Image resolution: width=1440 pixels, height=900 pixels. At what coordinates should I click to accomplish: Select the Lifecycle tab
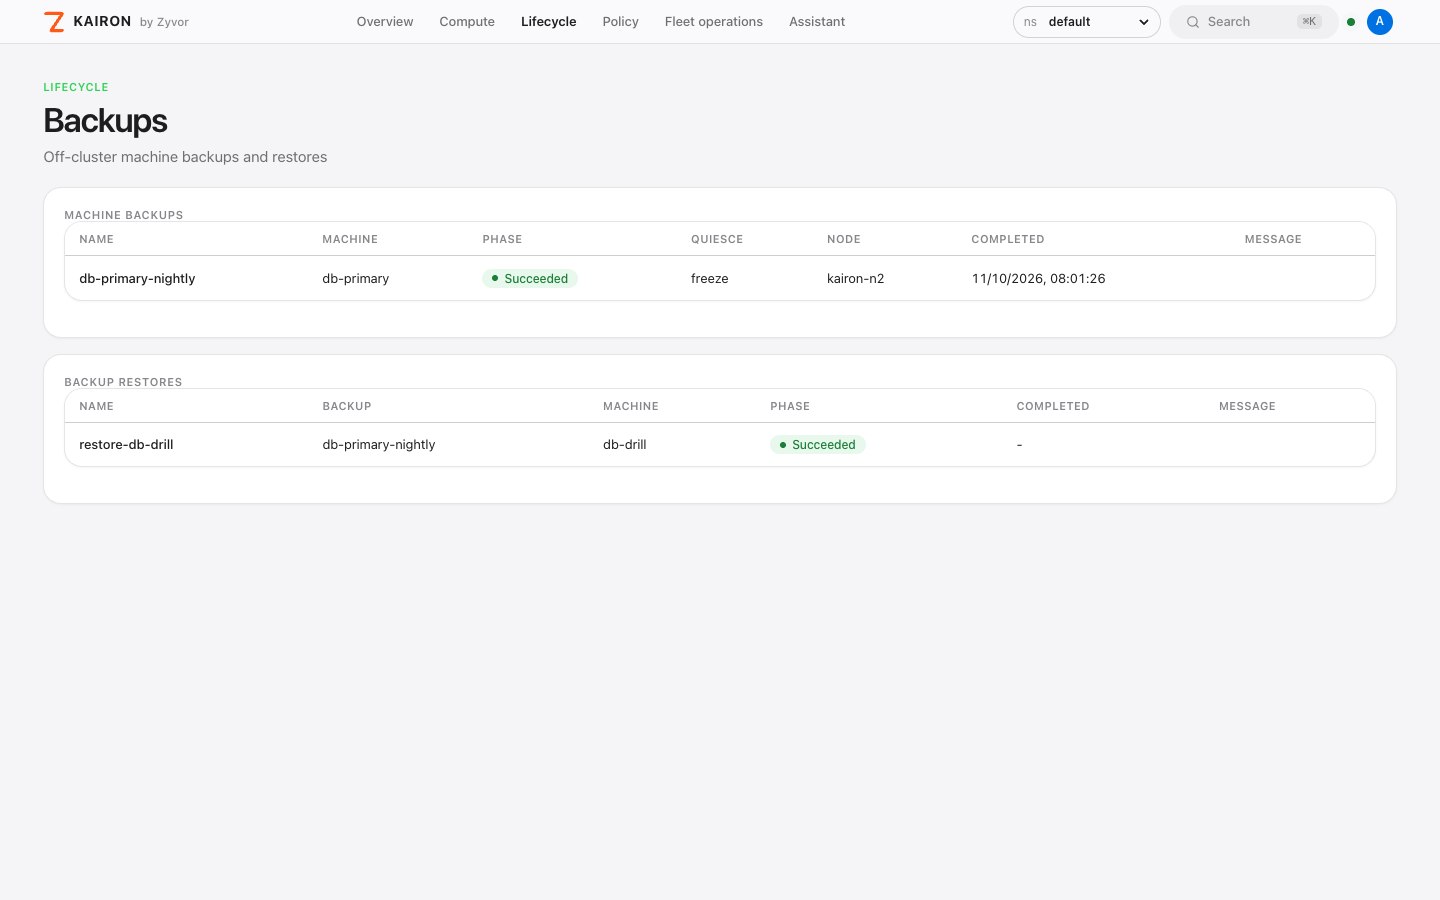(x=548, y=22)
